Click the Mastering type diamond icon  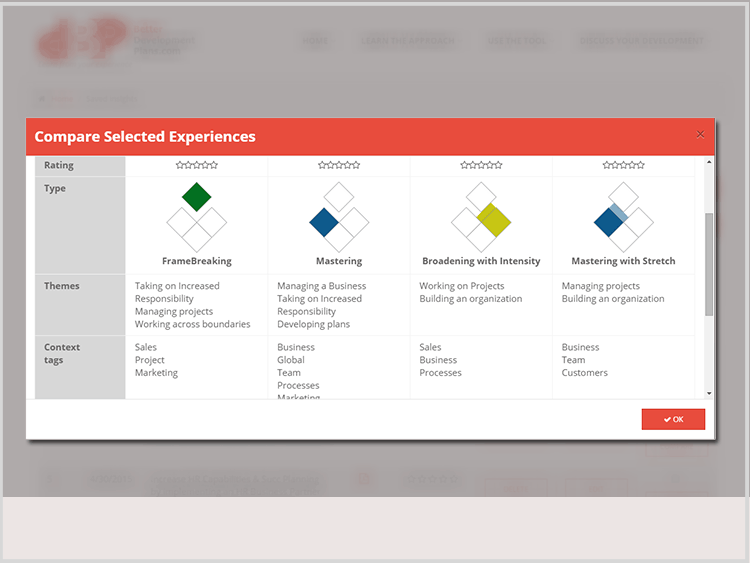click(x=339, y=217)
